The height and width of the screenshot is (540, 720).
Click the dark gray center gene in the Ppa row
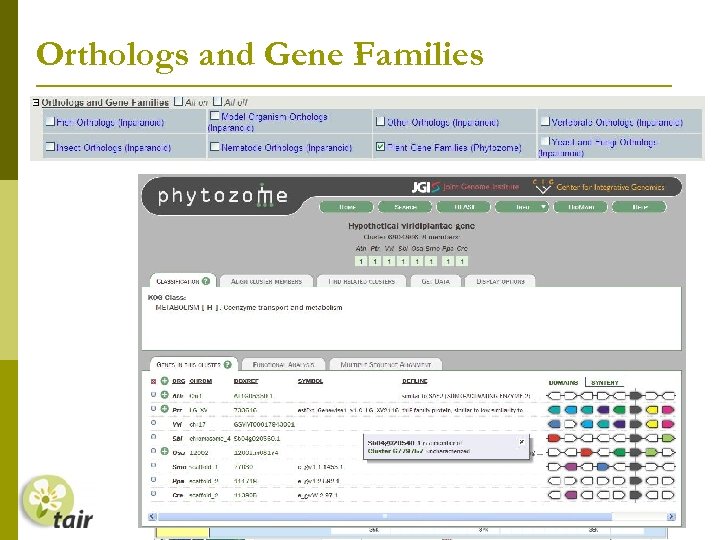pos(636,481)
